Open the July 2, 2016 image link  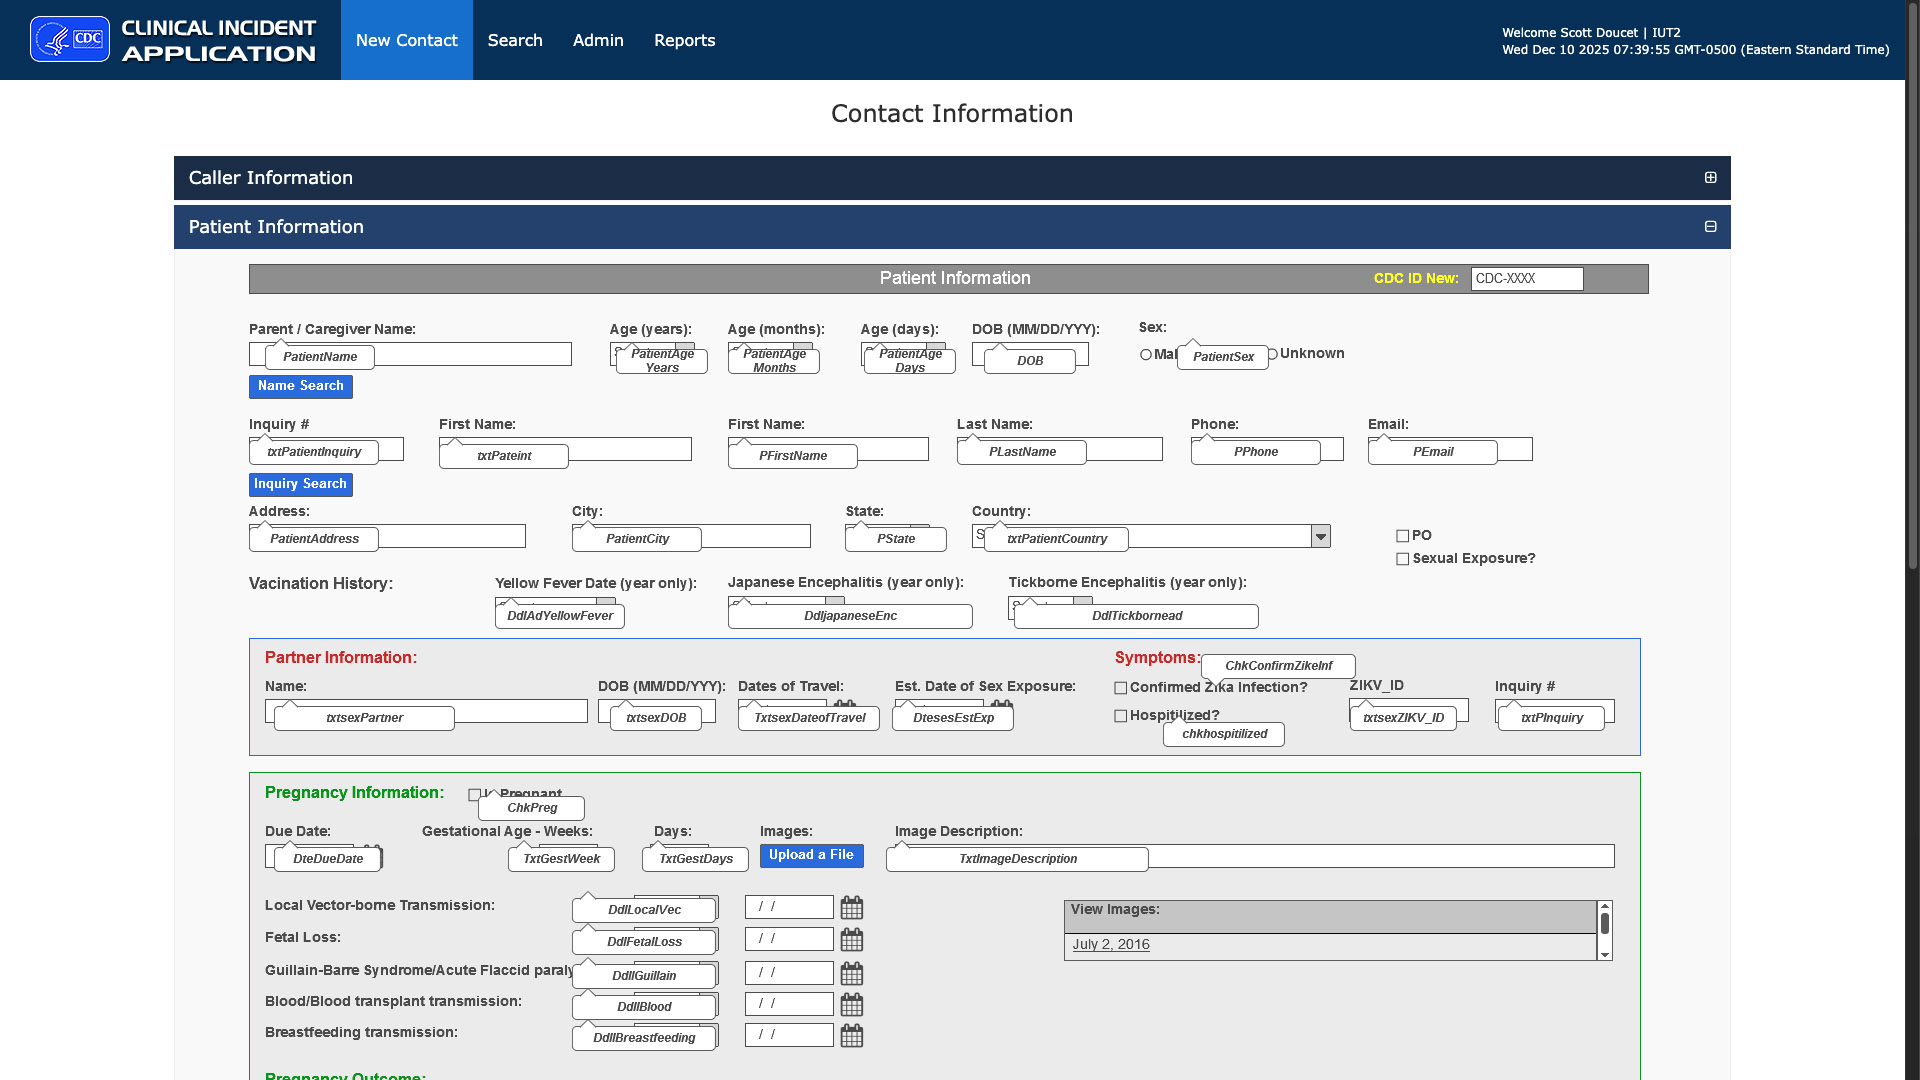[1110, 945]
